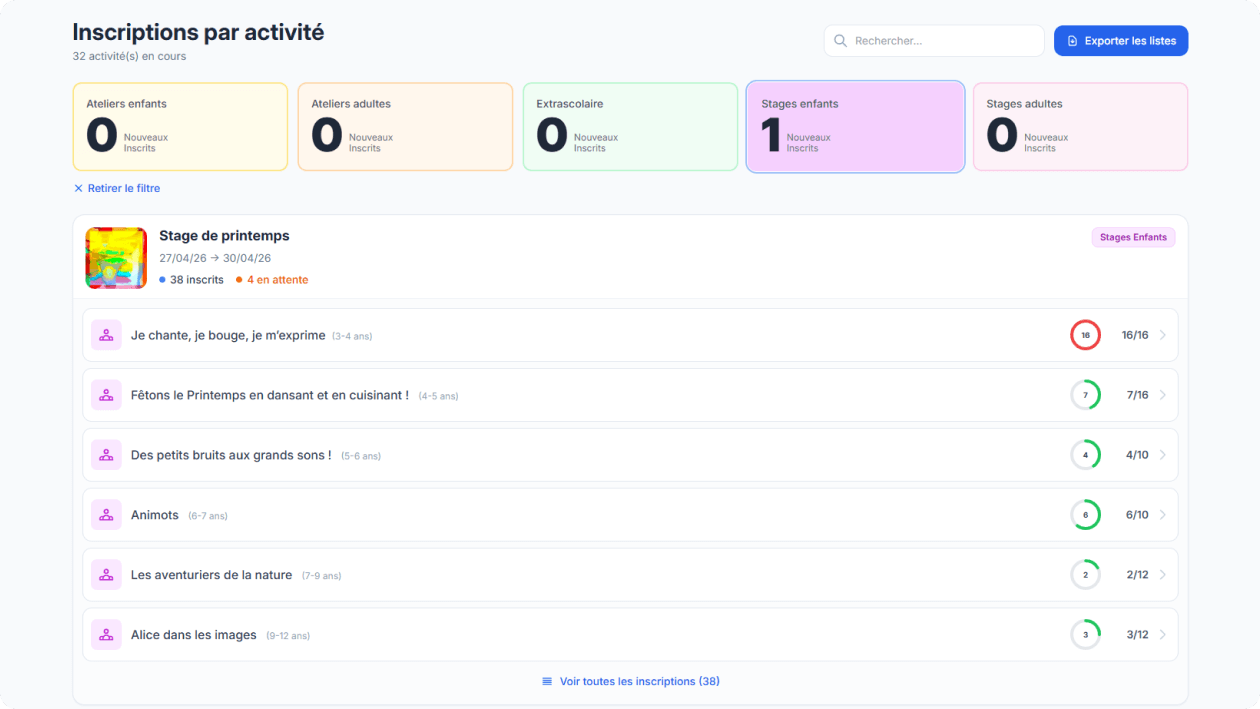
Task: Click the red 16 progress ring
Action: pyautogui.click(x=1085, y=335)
